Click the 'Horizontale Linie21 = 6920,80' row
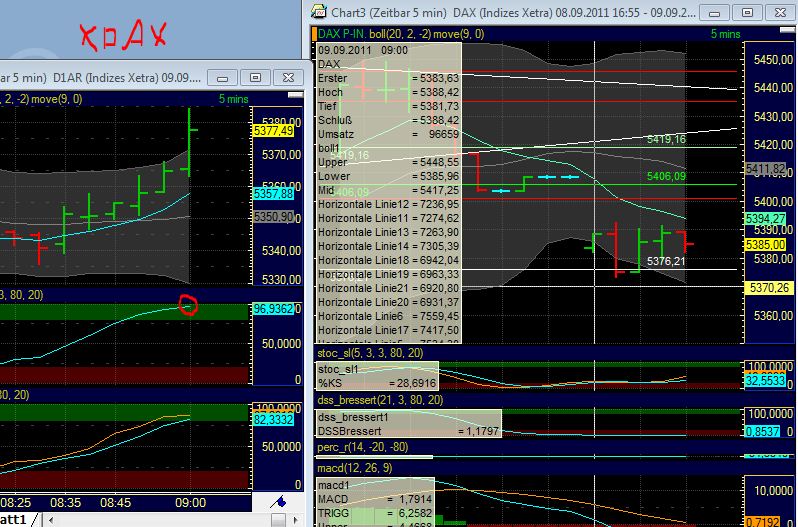The width and height of the screenshot is (798, 527). point(388,288)
